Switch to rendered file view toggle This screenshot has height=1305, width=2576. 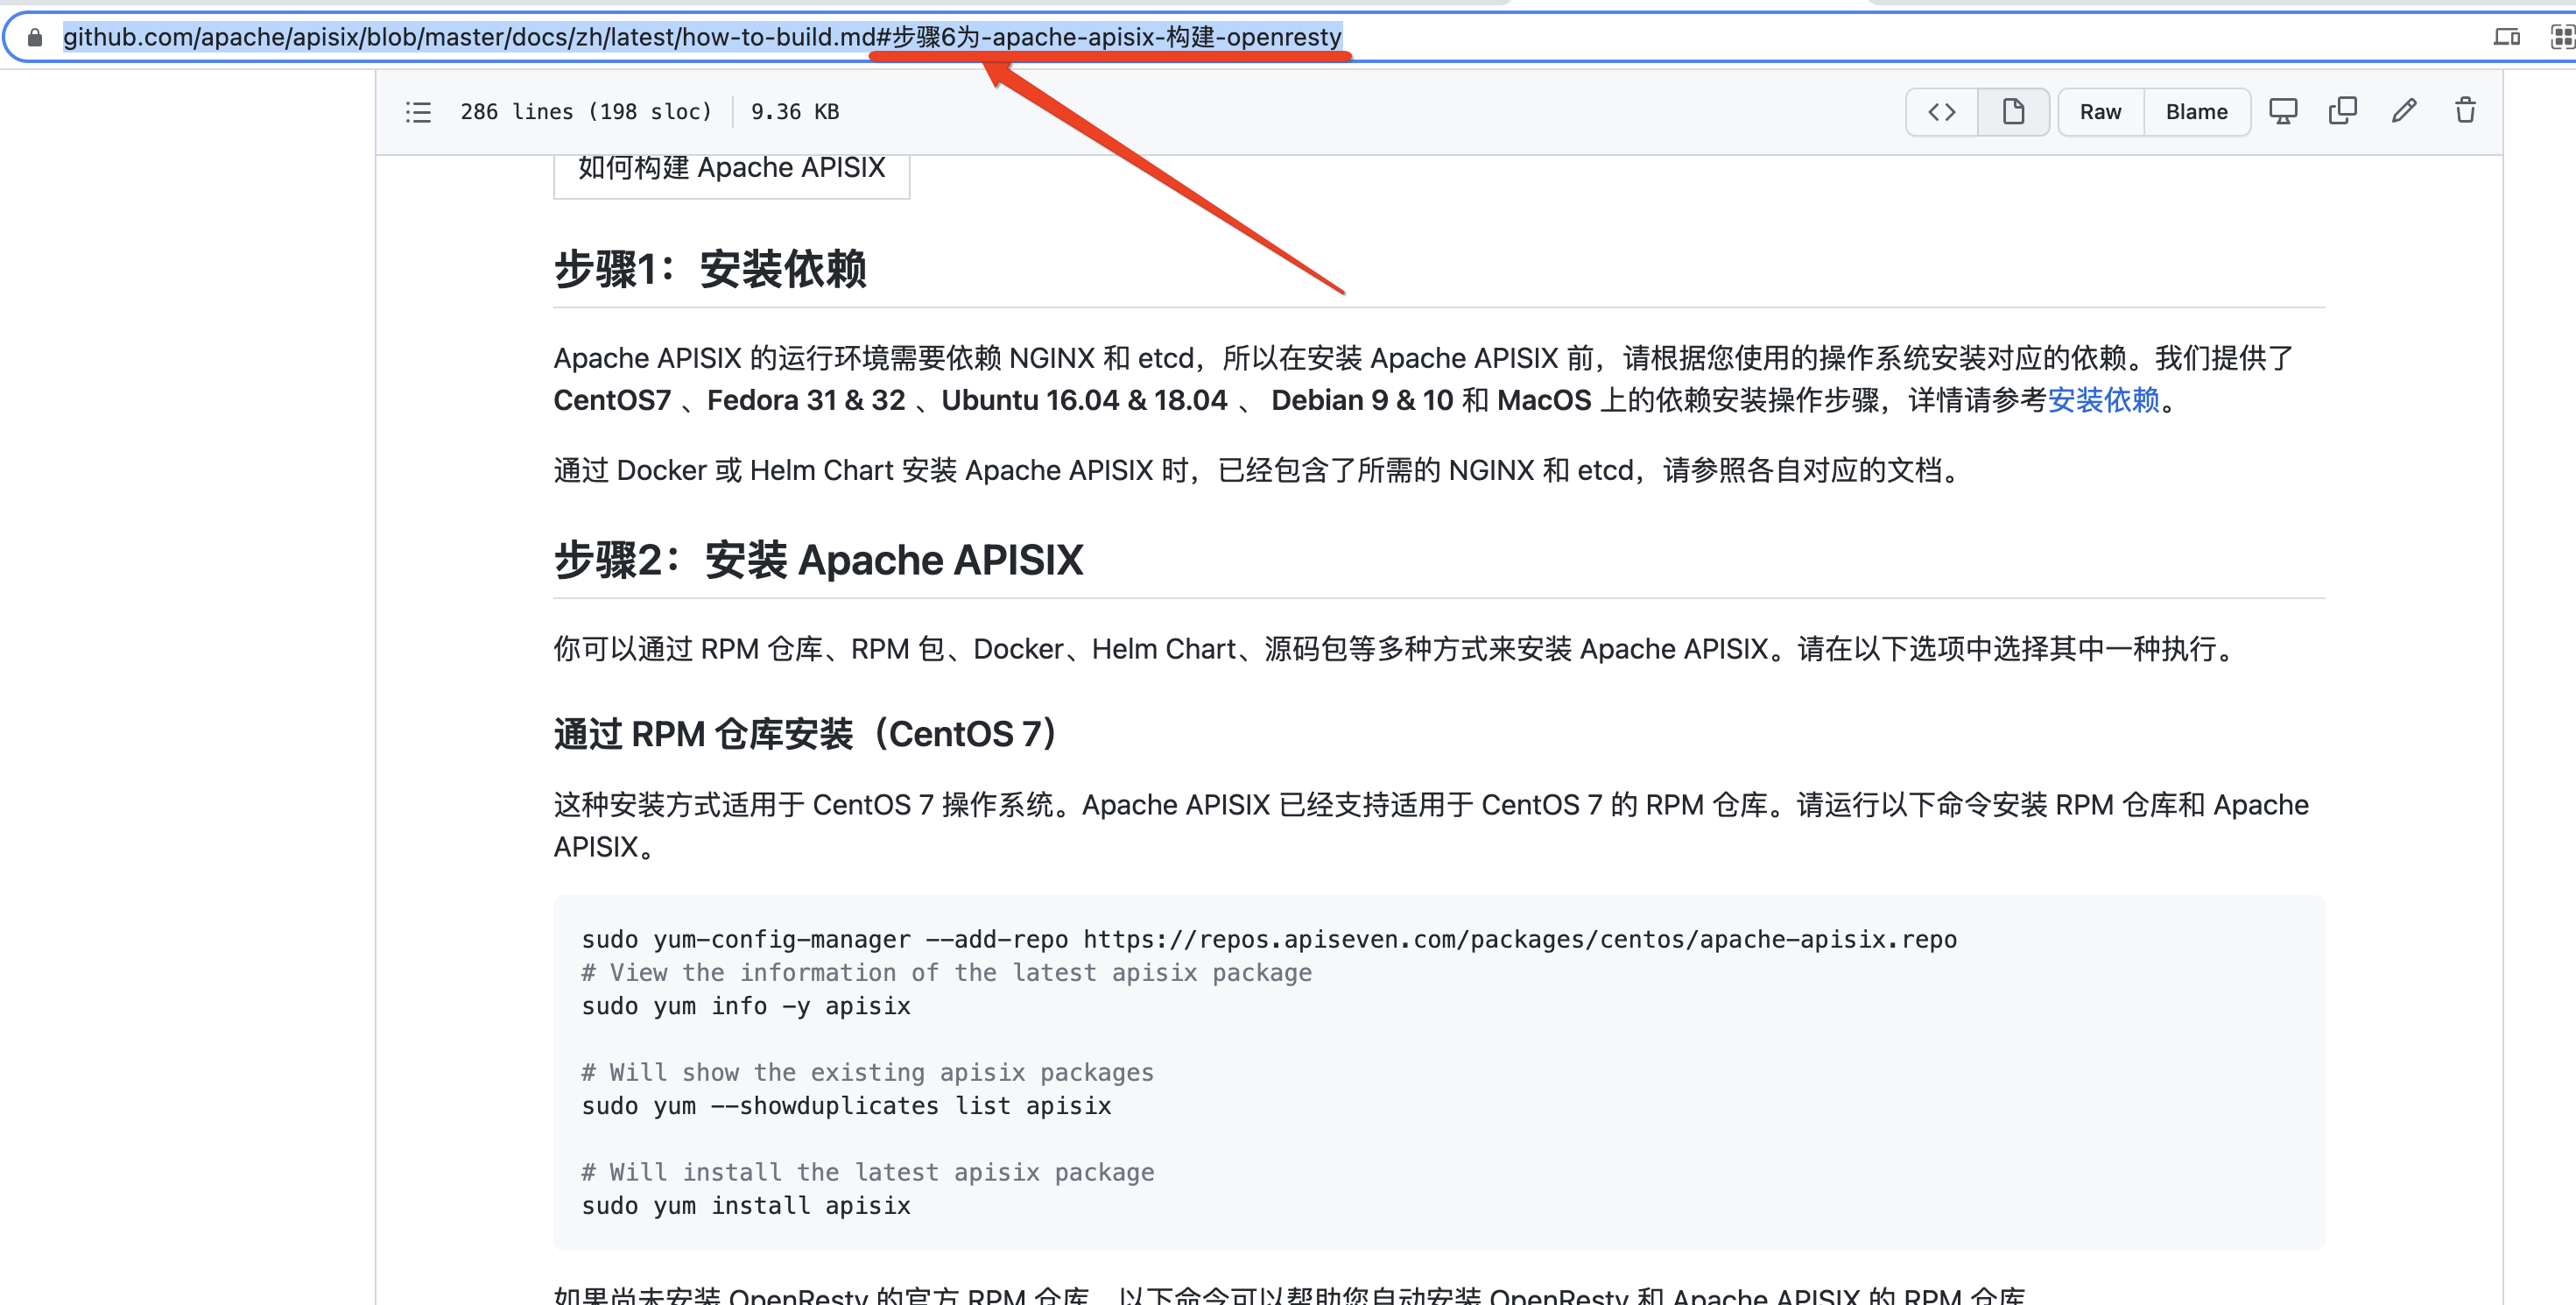2013,112
